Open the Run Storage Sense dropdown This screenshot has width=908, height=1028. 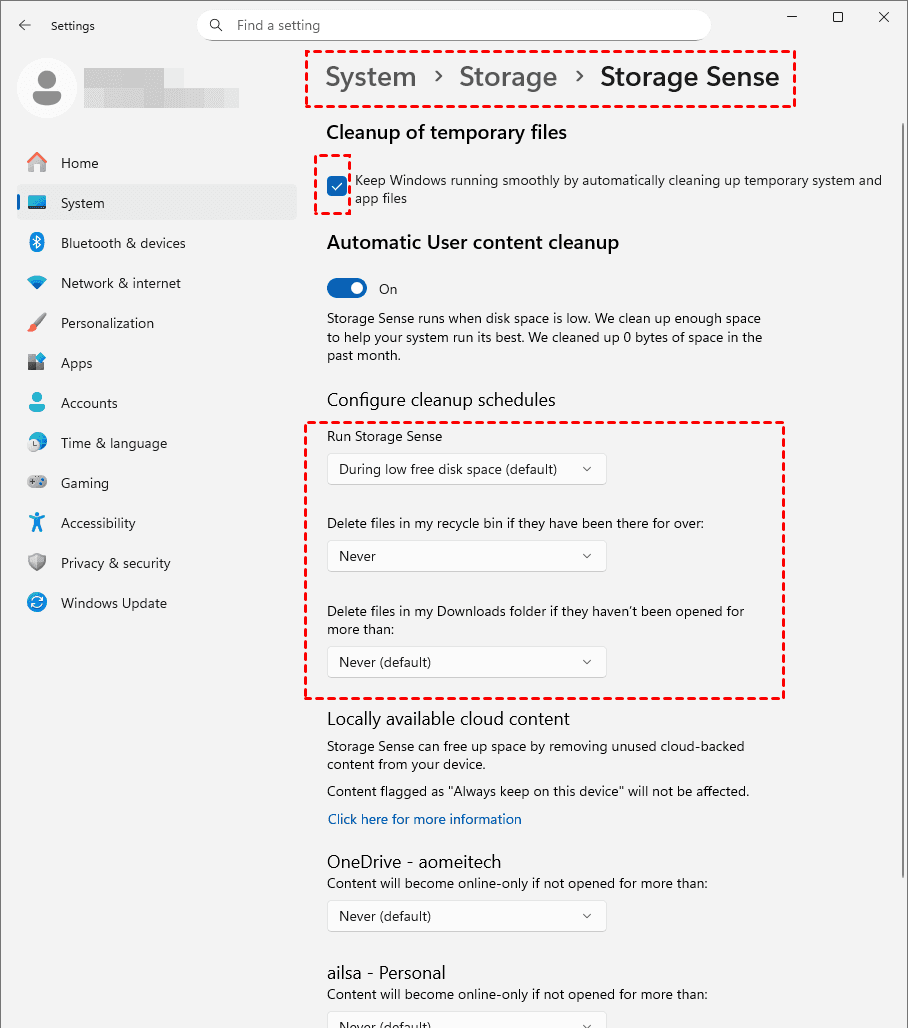tap(466, 469)
